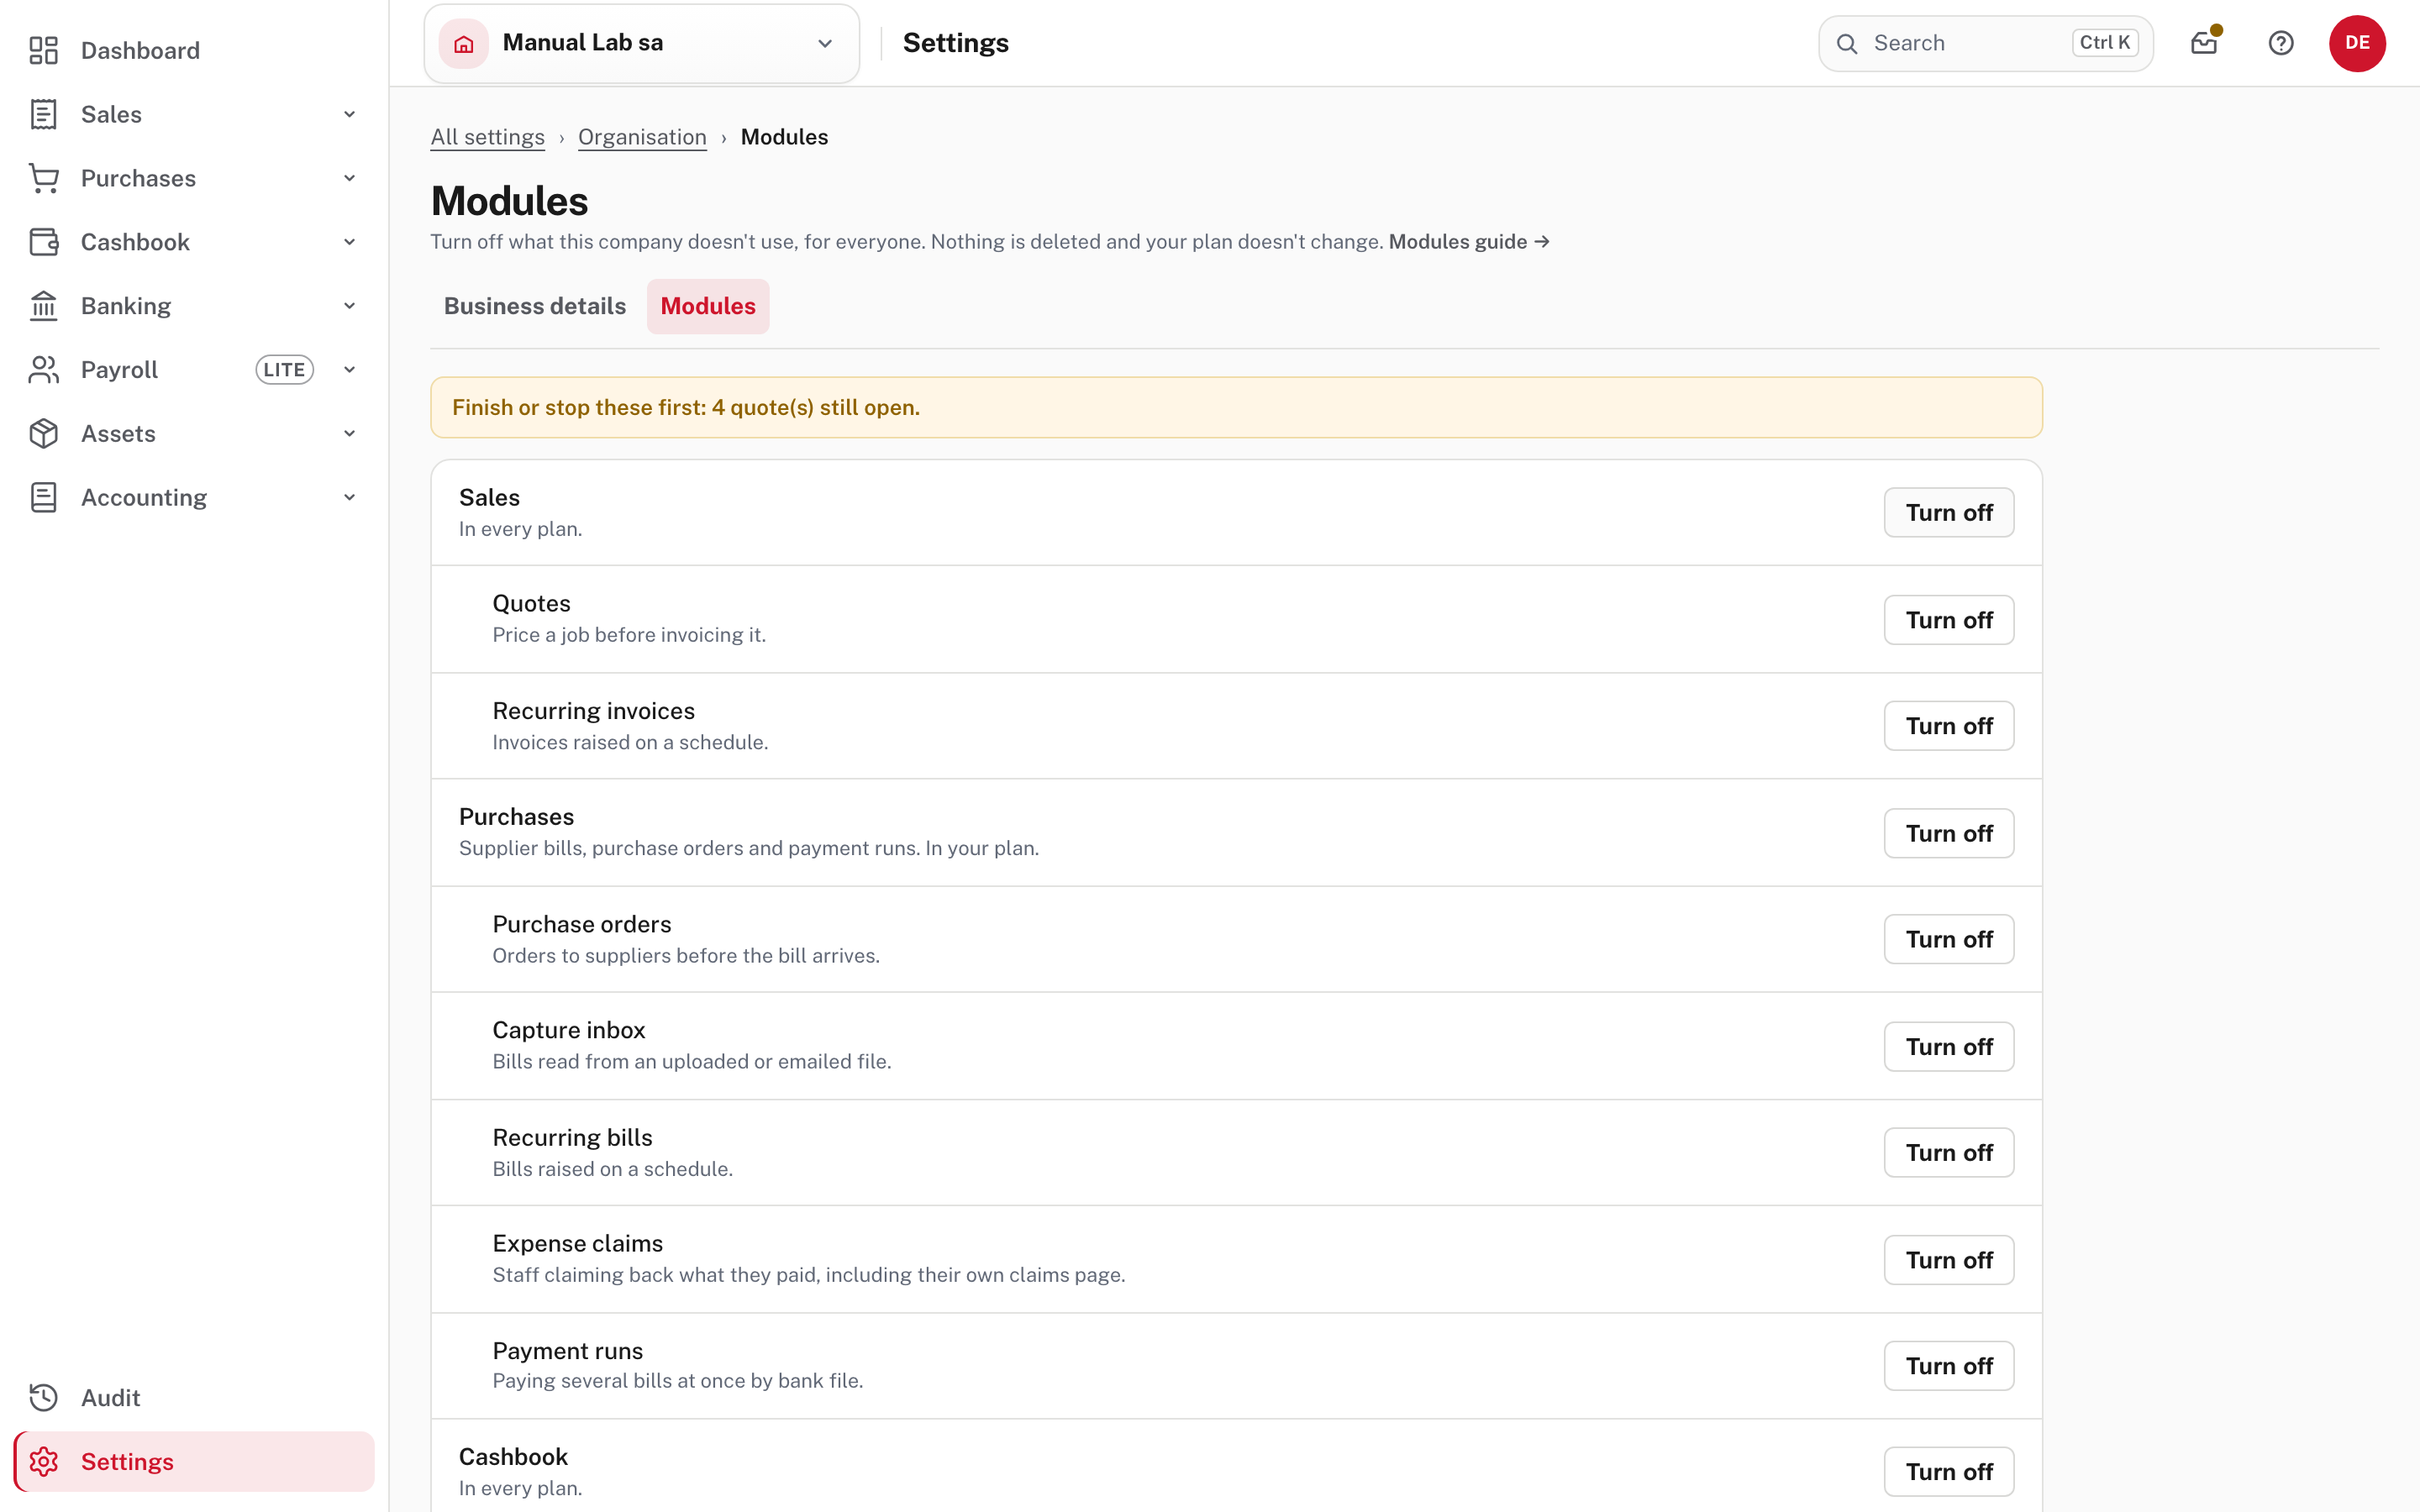Expand the Payroll sidebar chevron
2420x1512 pixels.
(x=349, y=370)
